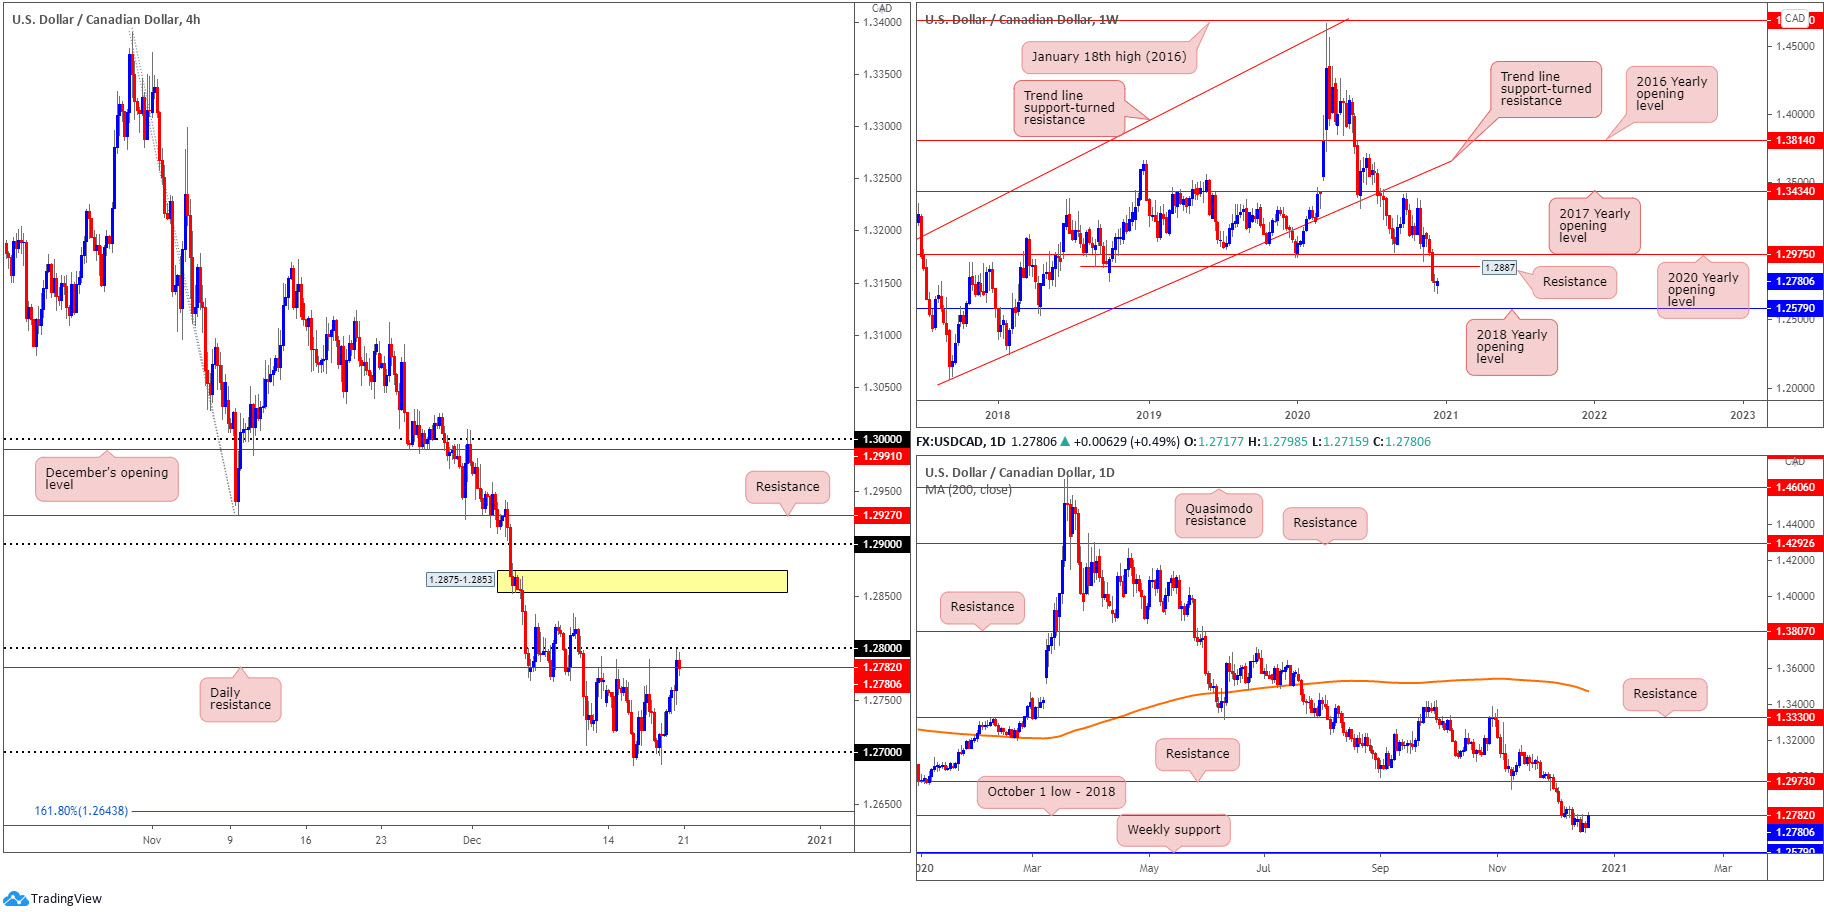Click the 2020 Yearly opening level note
This screenshot has height=912, width=1824.
[x=1703, y=290]
